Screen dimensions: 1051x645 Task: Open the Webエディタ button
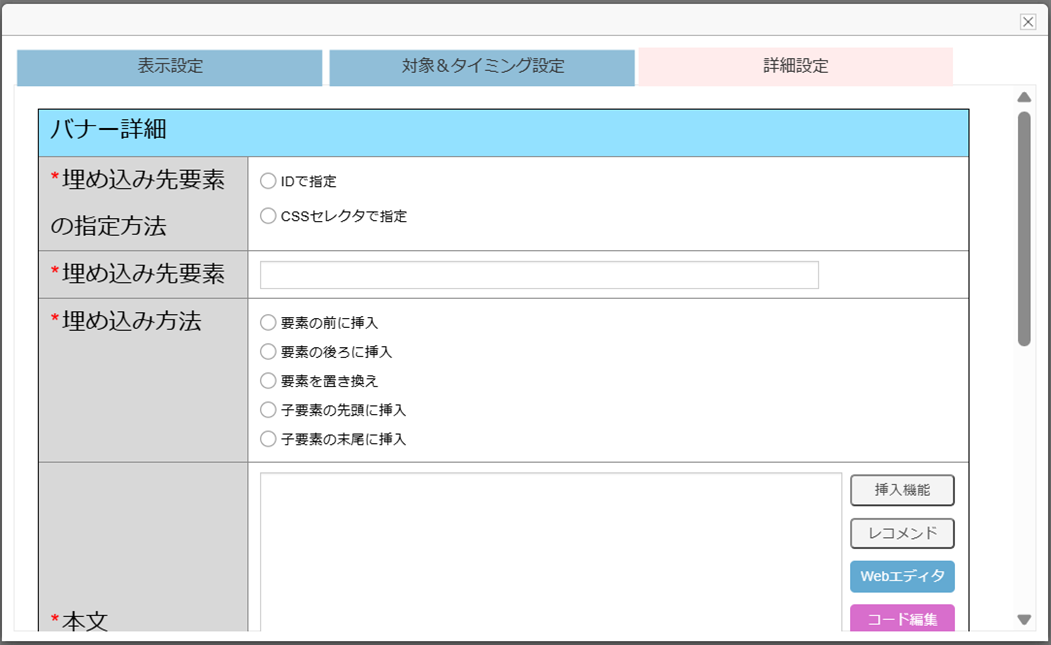pyautogui.click(x=902, y=577)
